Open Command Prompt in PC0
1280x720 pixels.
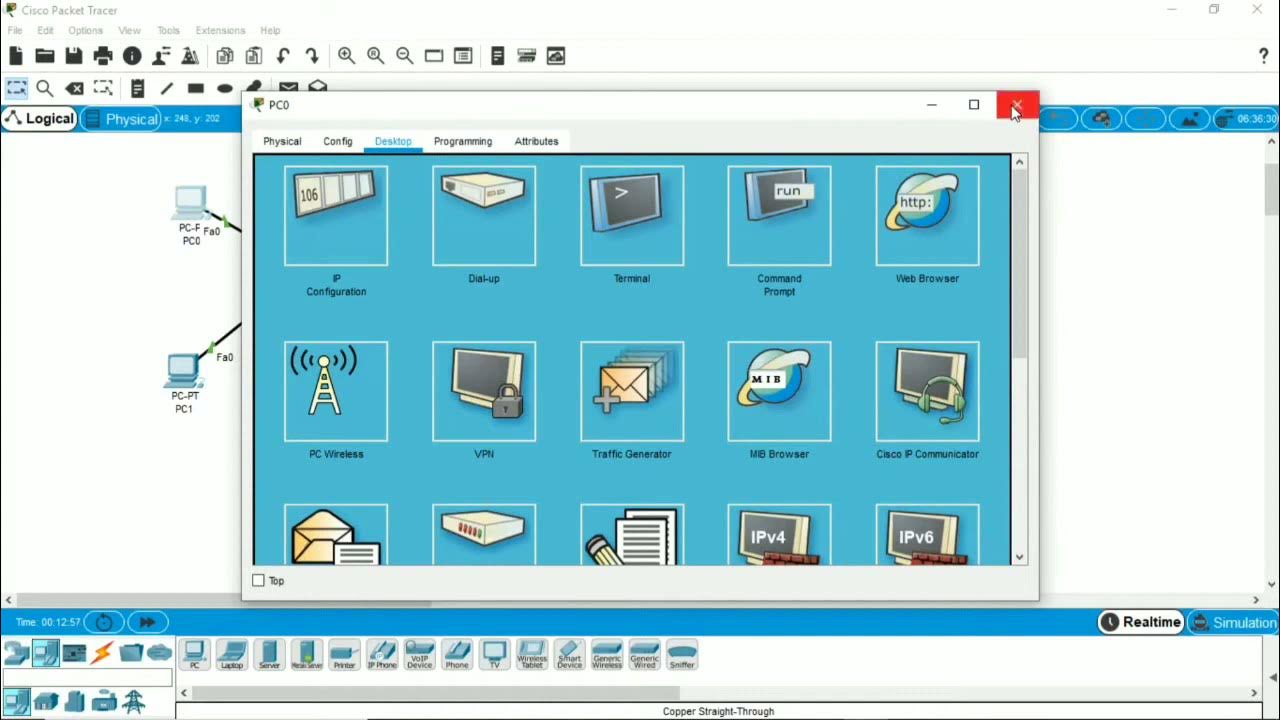pos(779,216)
